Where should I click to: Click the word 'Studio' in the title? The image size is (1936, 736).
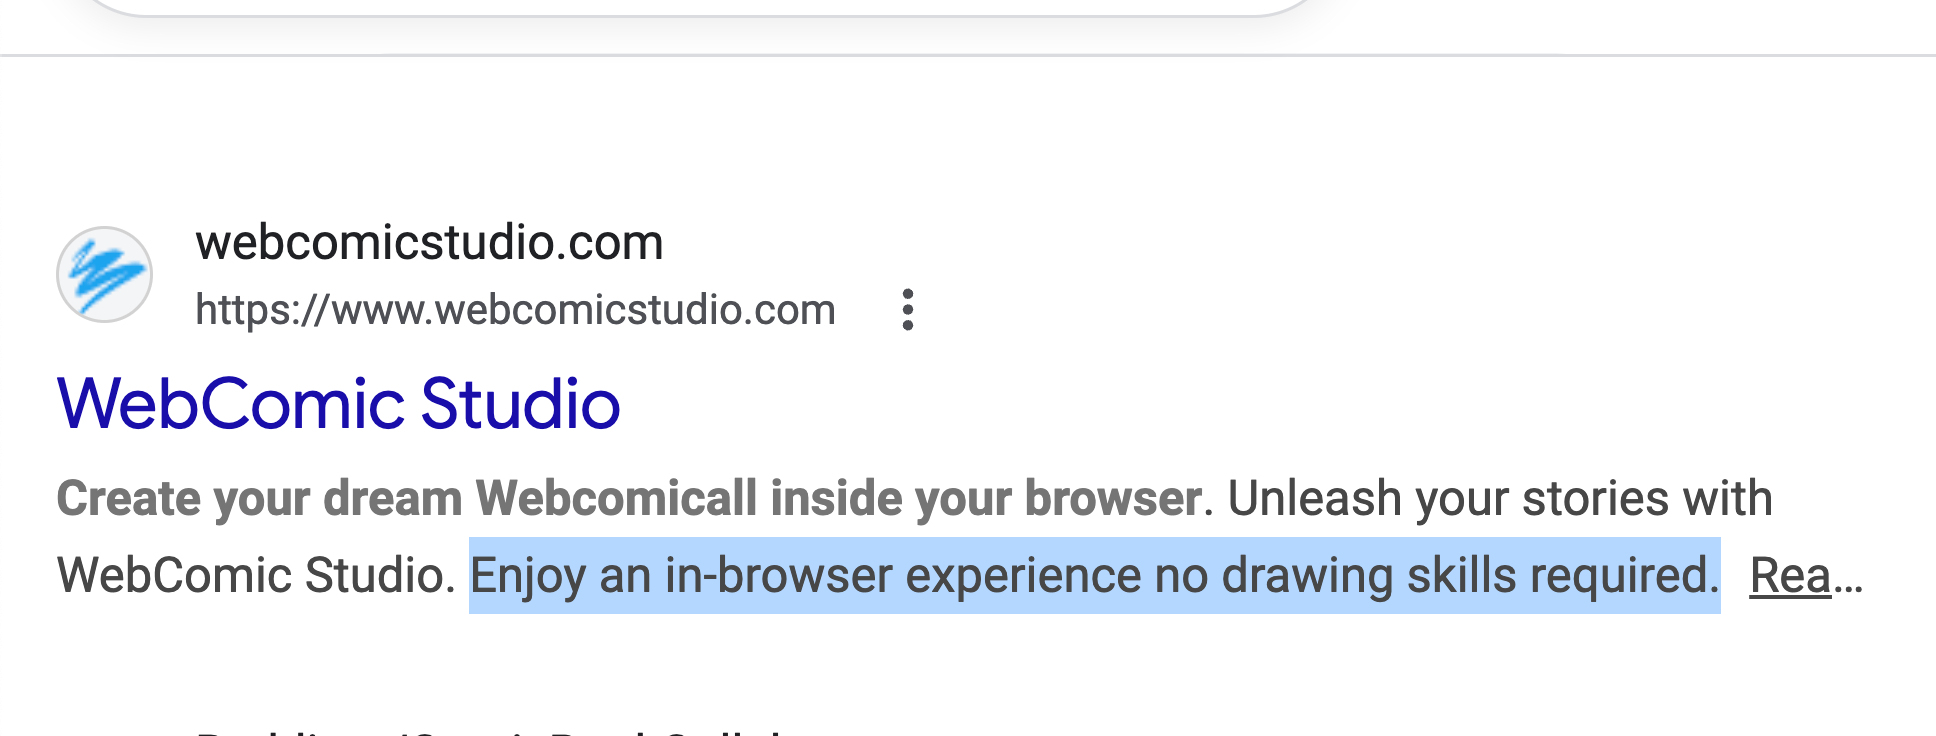520,404
